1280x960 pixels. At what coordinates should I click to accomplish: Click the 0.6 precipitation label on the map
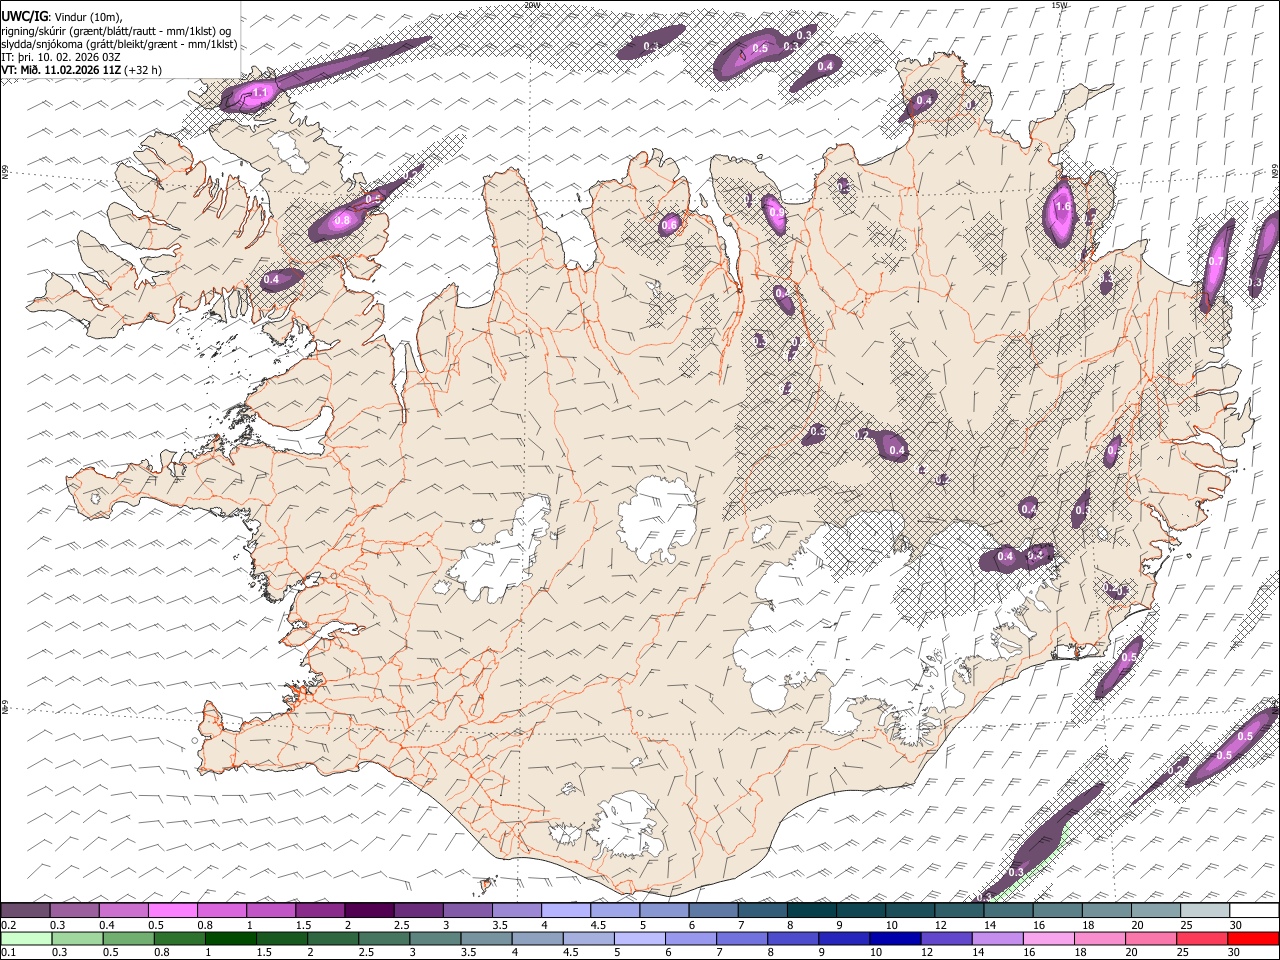click(669, 226)
